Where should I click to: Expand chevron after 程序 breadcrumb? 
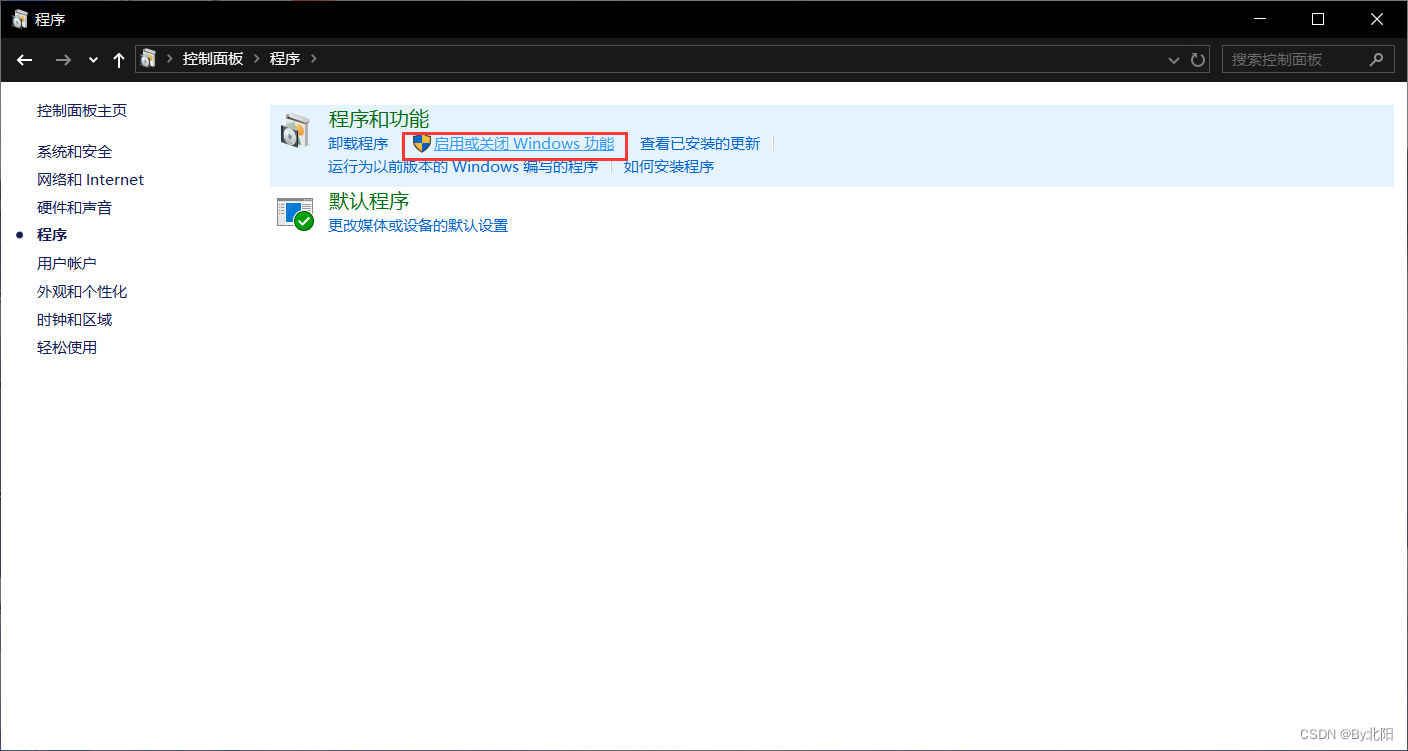[x=314, y=59]
